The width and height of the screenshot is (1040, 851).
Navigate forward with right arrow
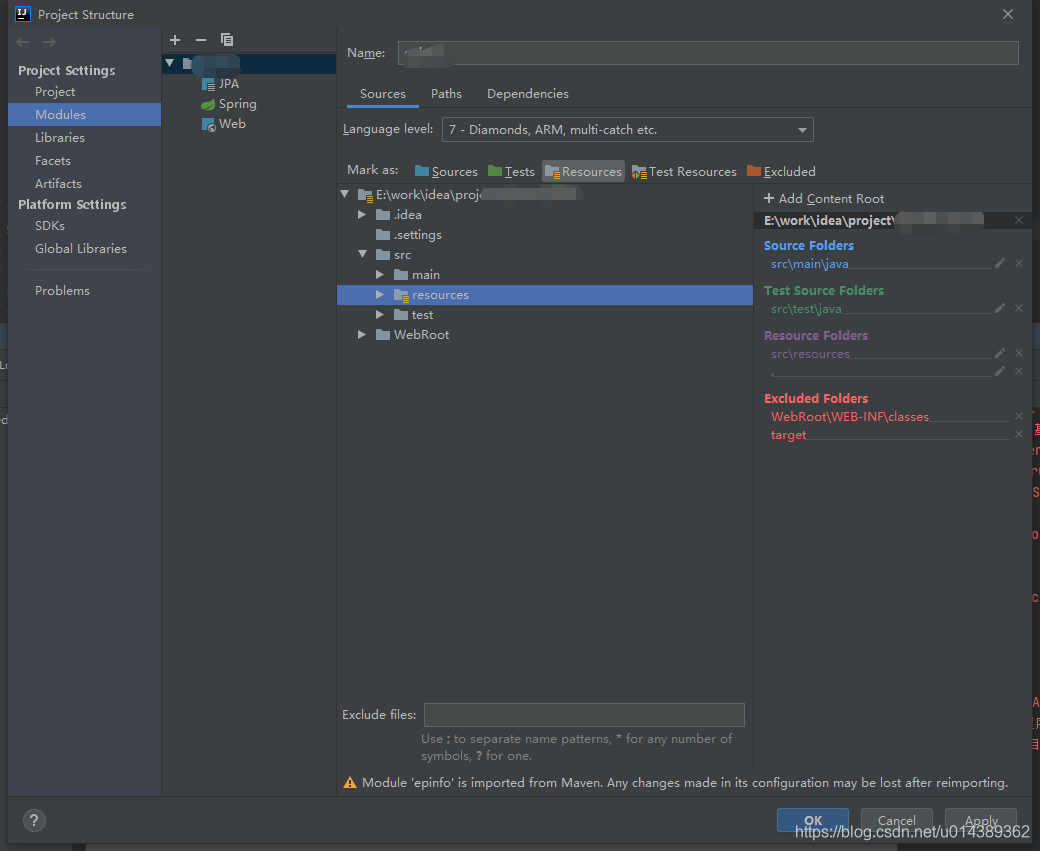49,42
